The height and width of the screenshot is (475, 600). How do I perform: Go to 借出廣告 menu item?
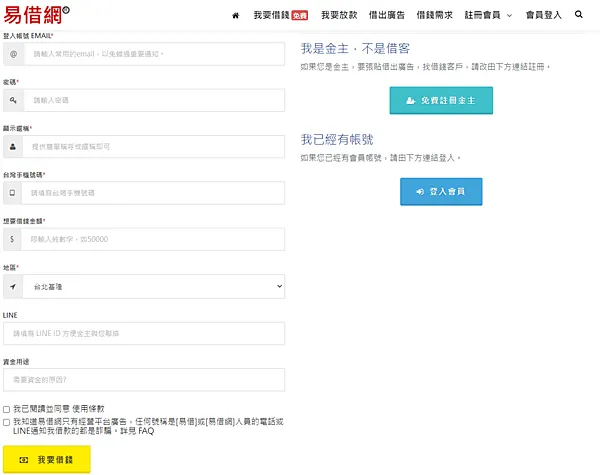[386, 15]
